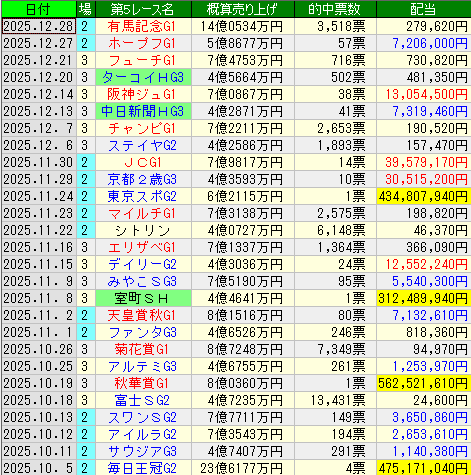Click yellow payout 312,489,940円

tap(424, 298)
